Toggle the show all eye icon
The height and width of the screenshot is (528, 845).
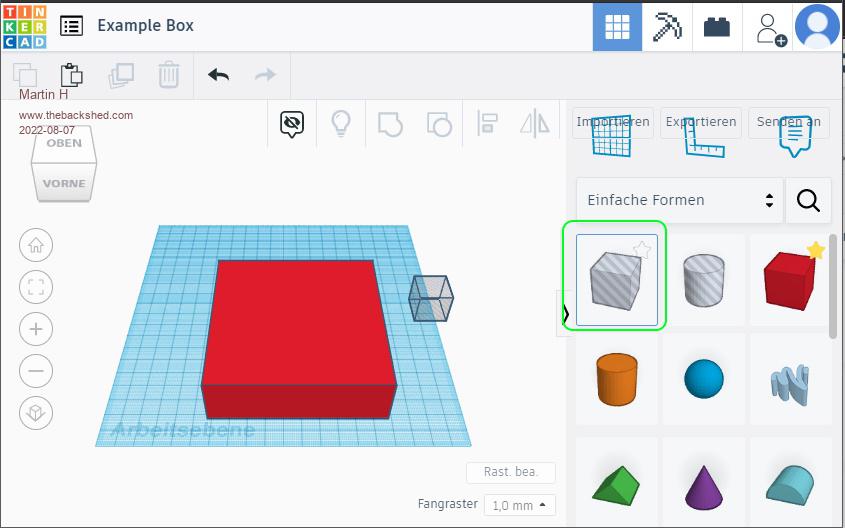[292, 124]
